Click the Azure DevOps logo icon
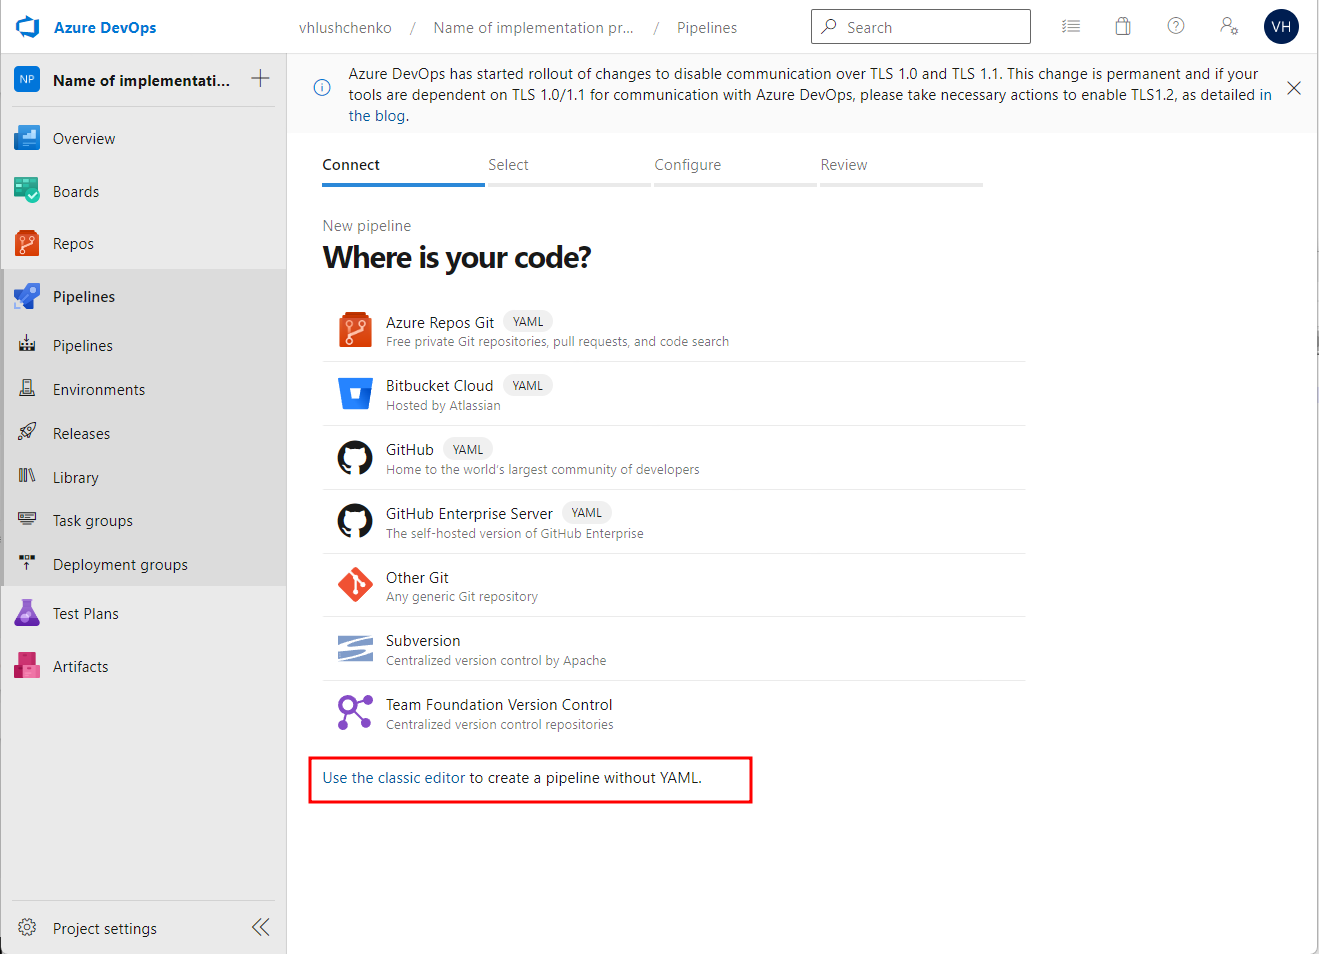The height and width of the screenshot is (954, 1319). (27, 27)
